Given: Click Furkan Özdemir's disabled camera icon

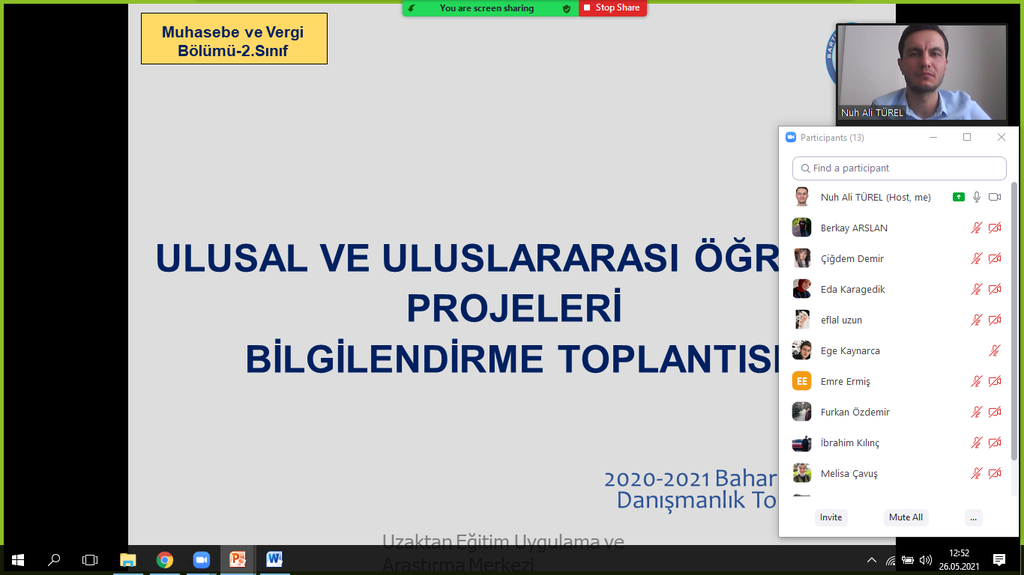Looking at the screenshot, I should tap(995, 412).
